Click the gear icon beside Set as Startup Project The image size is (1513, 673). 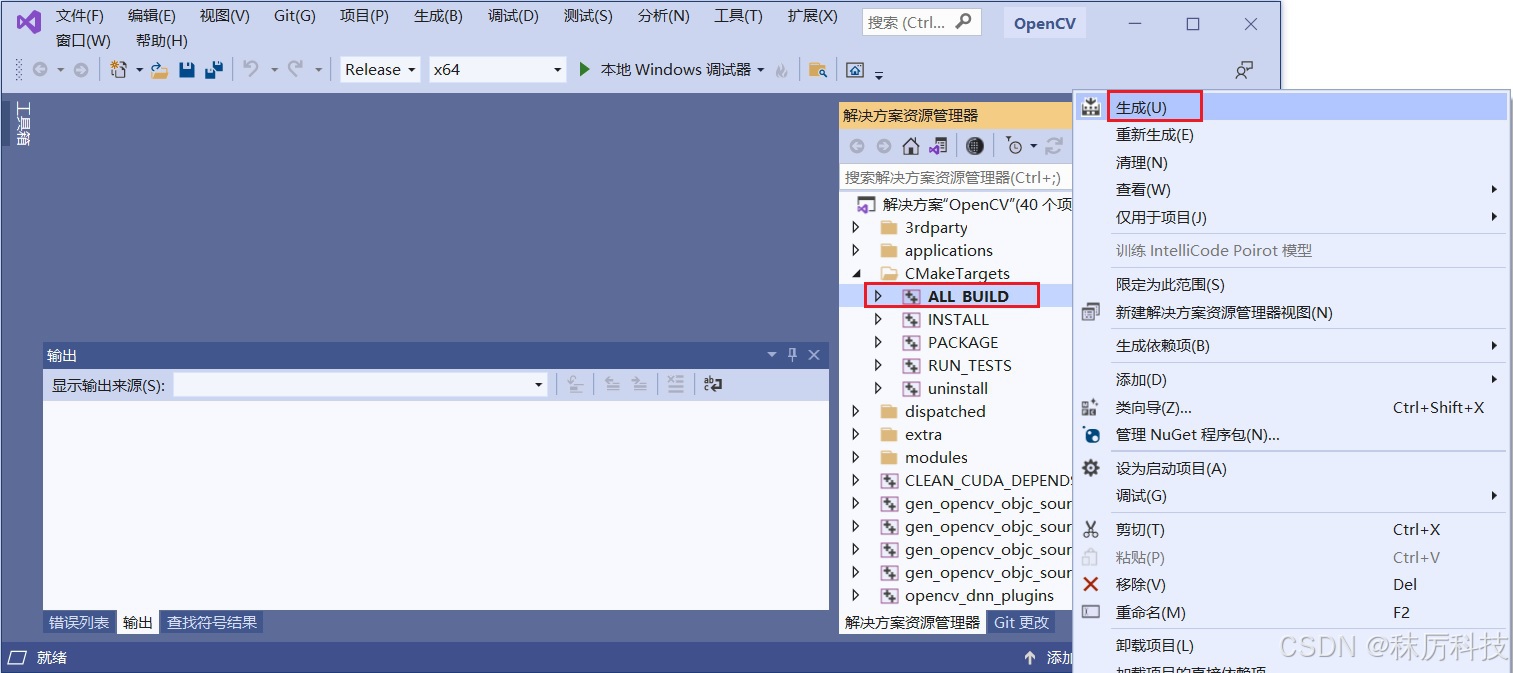click(1091, 468)
